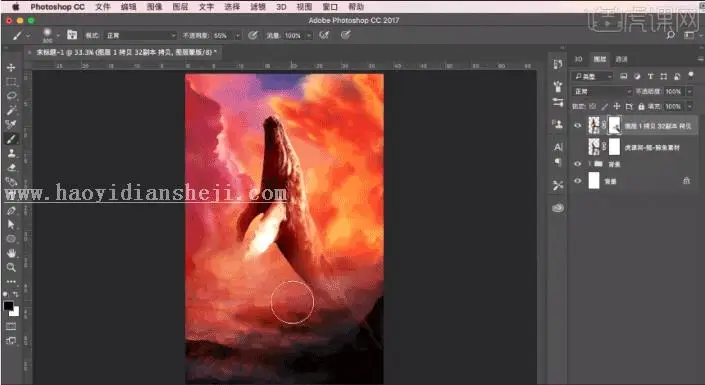Image resolution: width=705 pixels, height=385 pixels.
Task: Toggle type layer filter T icon
Action: [651, 76]
